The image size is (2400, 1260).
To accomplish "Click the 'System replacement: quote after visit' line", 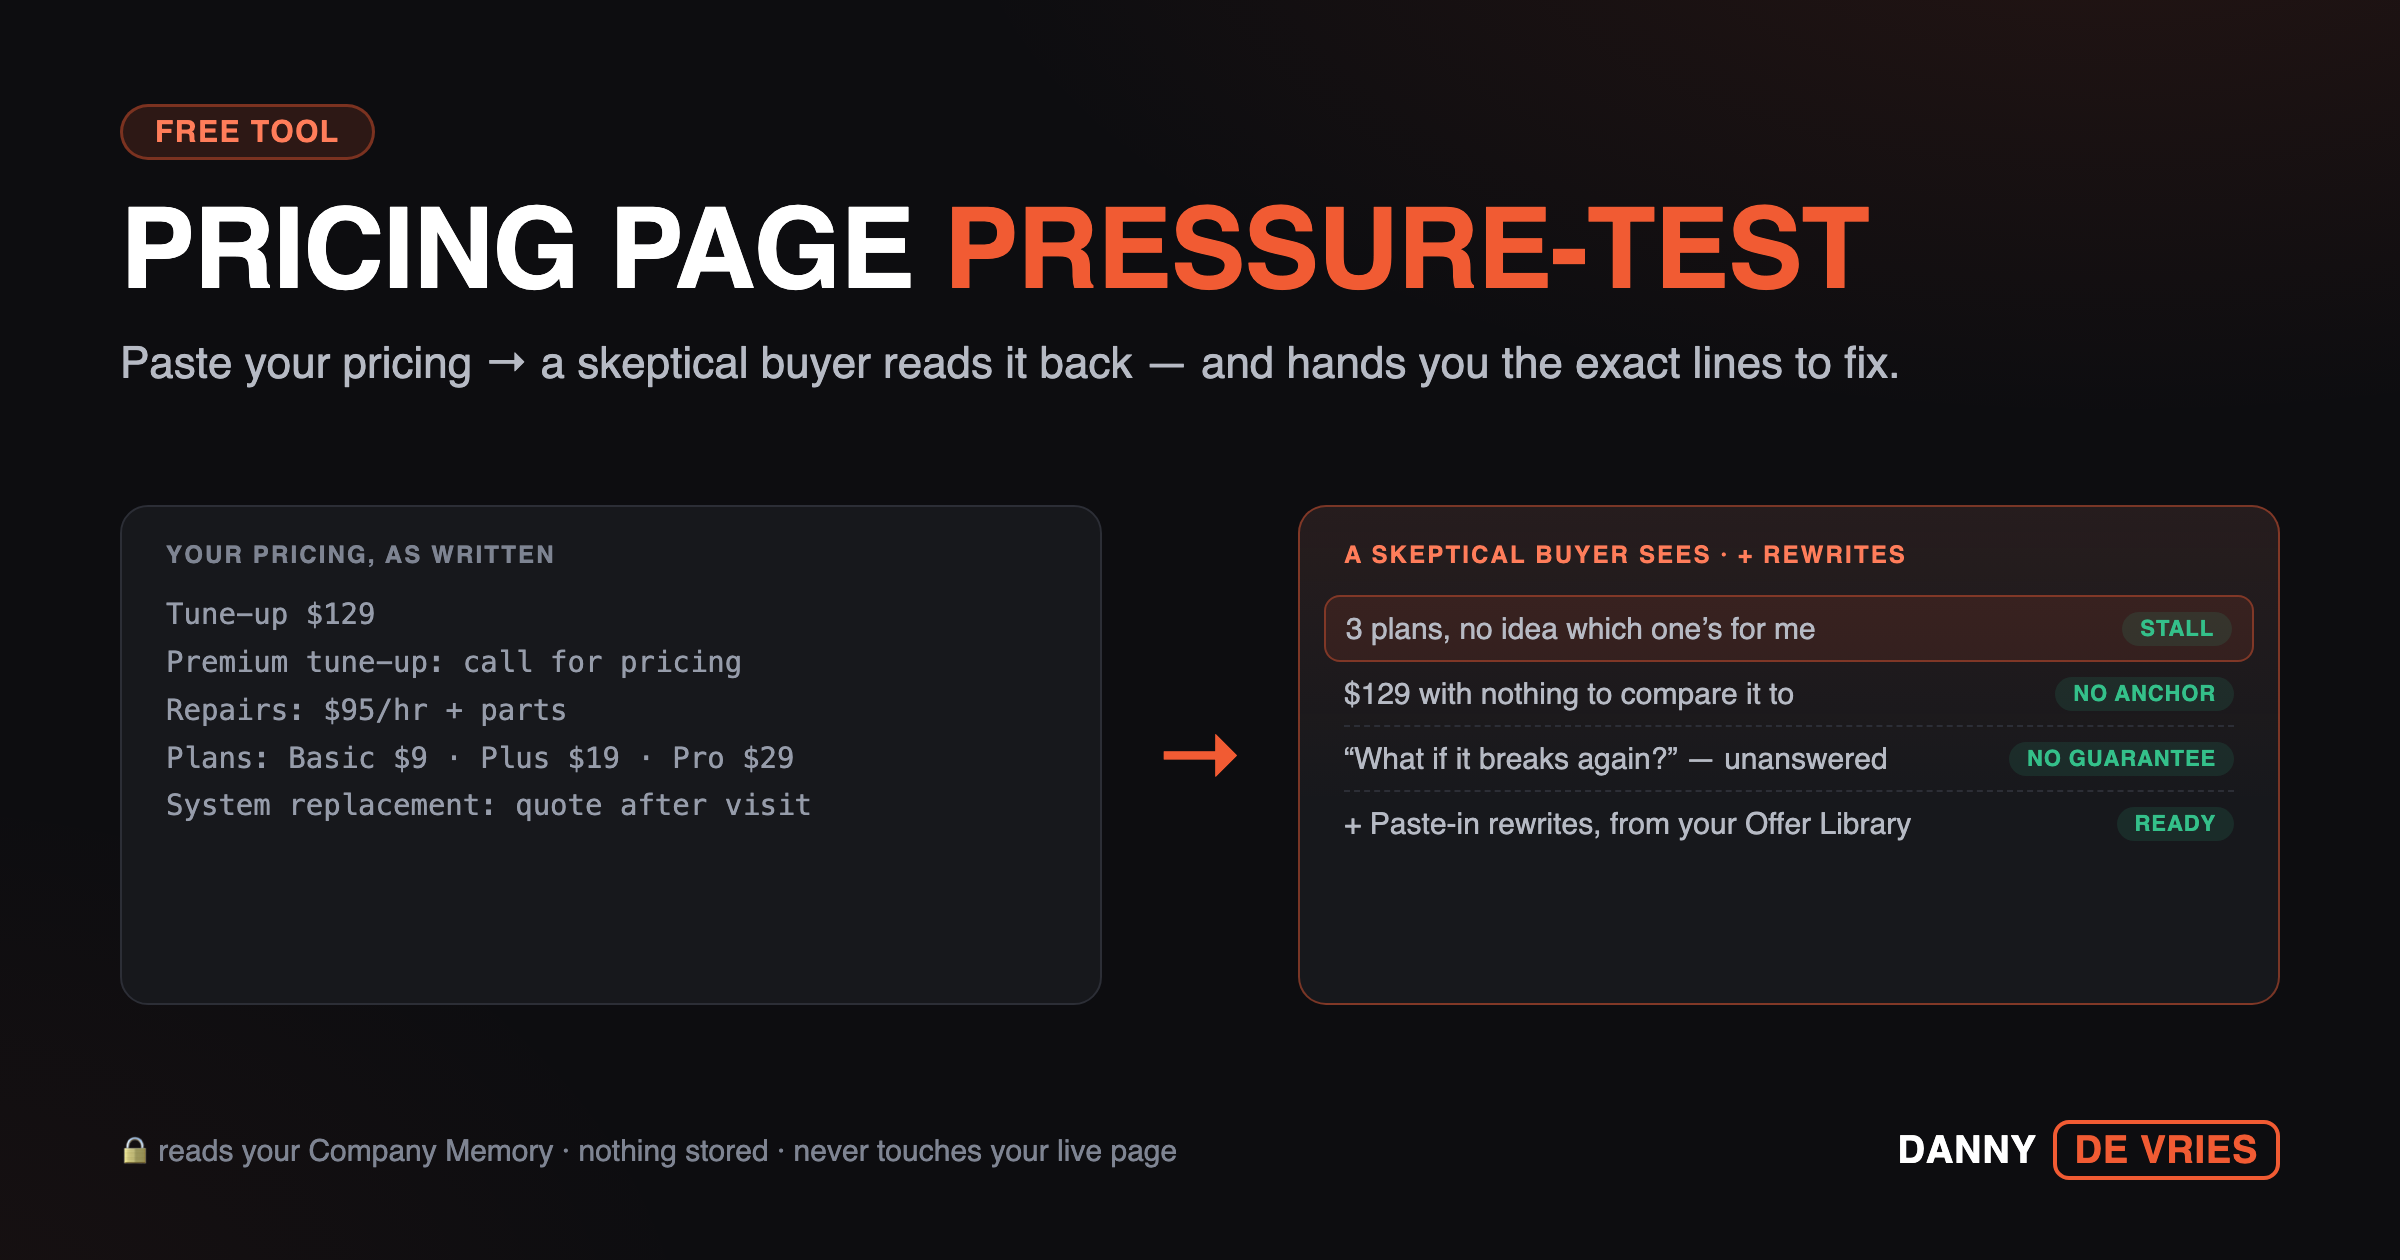I will click(488, 805).
